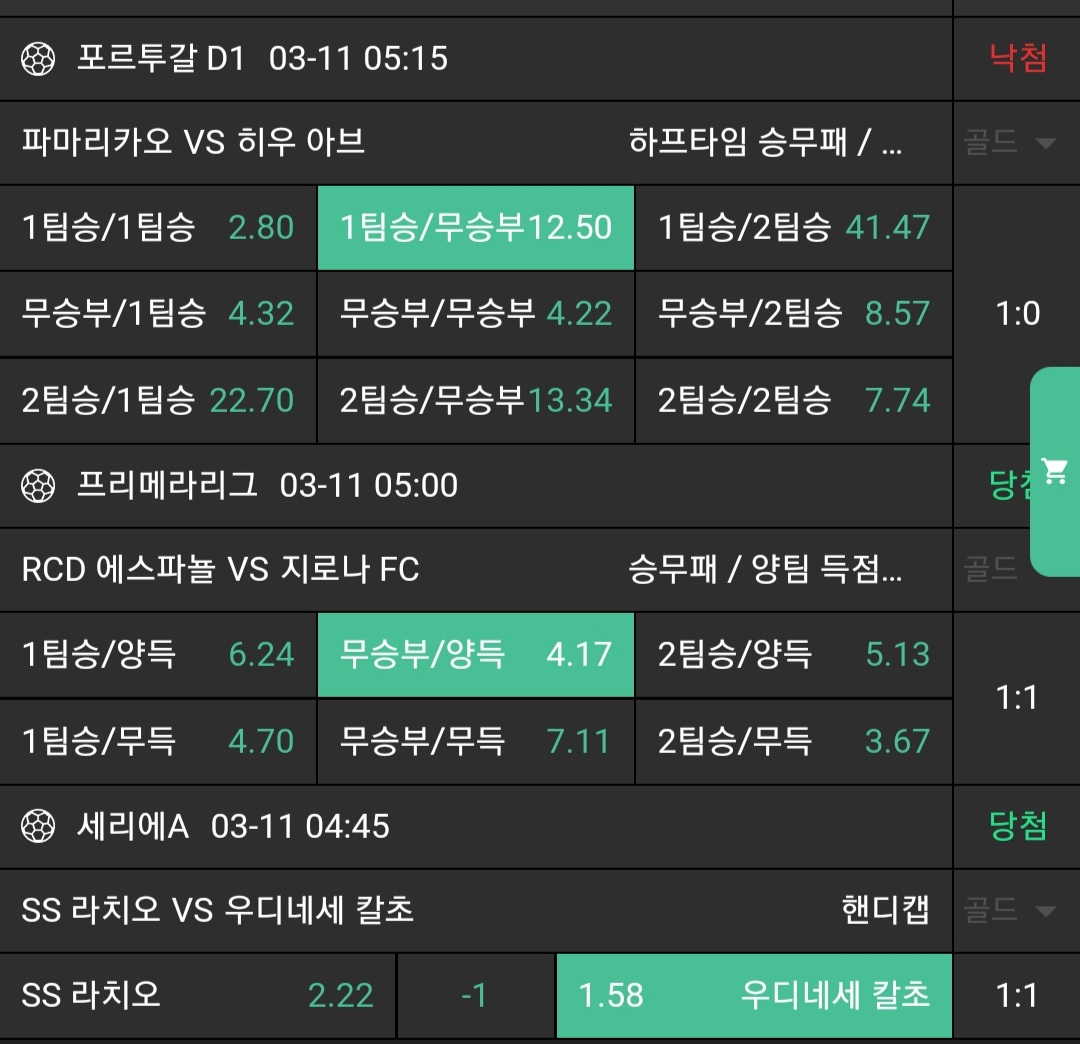Toggle the selected 1팀승/무승부 12.50 bet
Viewport: 1080px width, 1044px height.
476,228
